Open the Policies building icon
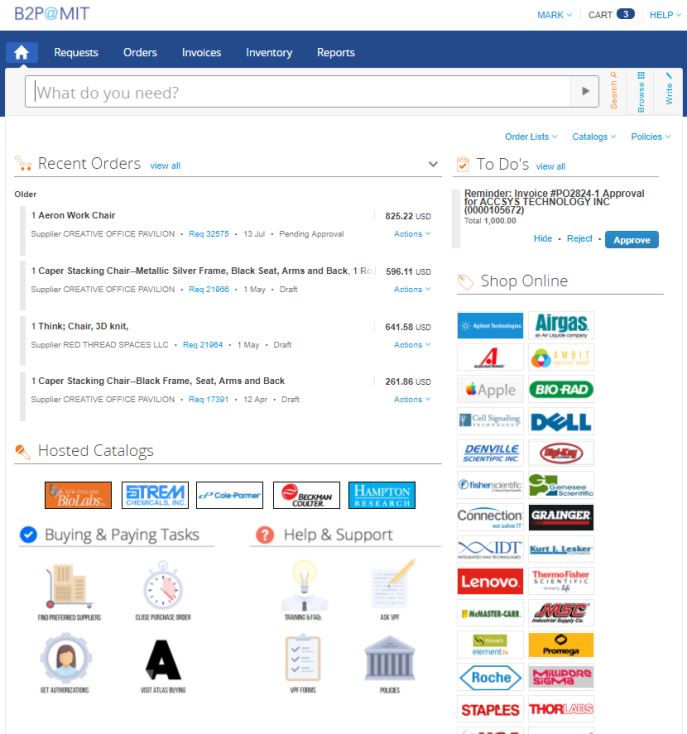Viewport: 687px width, 734px height. [389, 660]
